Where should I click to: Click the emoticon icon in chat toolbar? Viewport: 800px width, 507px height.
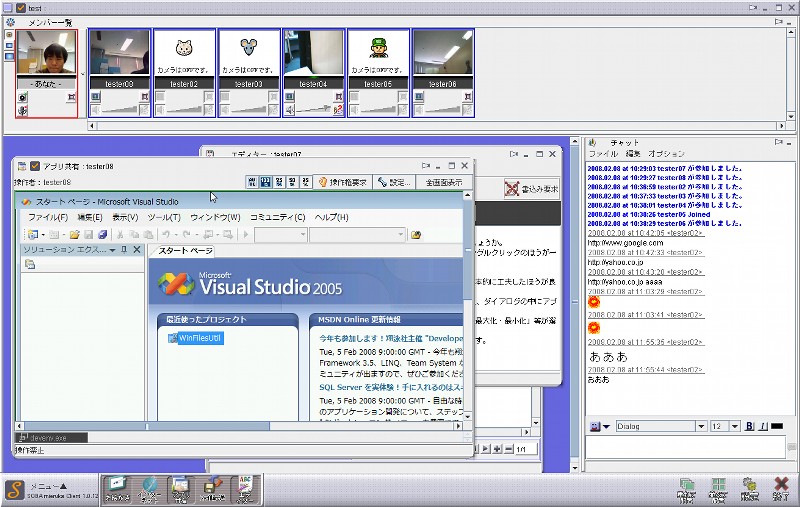[594, 426]
